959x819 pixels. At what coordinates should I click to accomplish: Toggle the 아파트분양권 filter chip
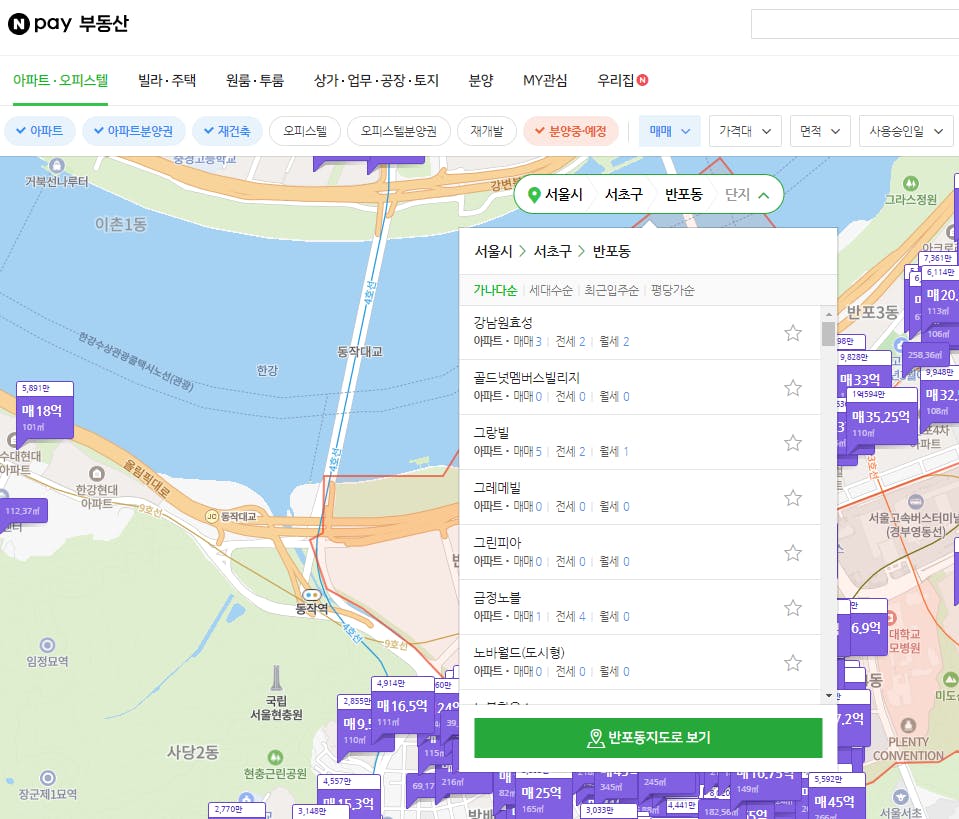click(134, 131)
